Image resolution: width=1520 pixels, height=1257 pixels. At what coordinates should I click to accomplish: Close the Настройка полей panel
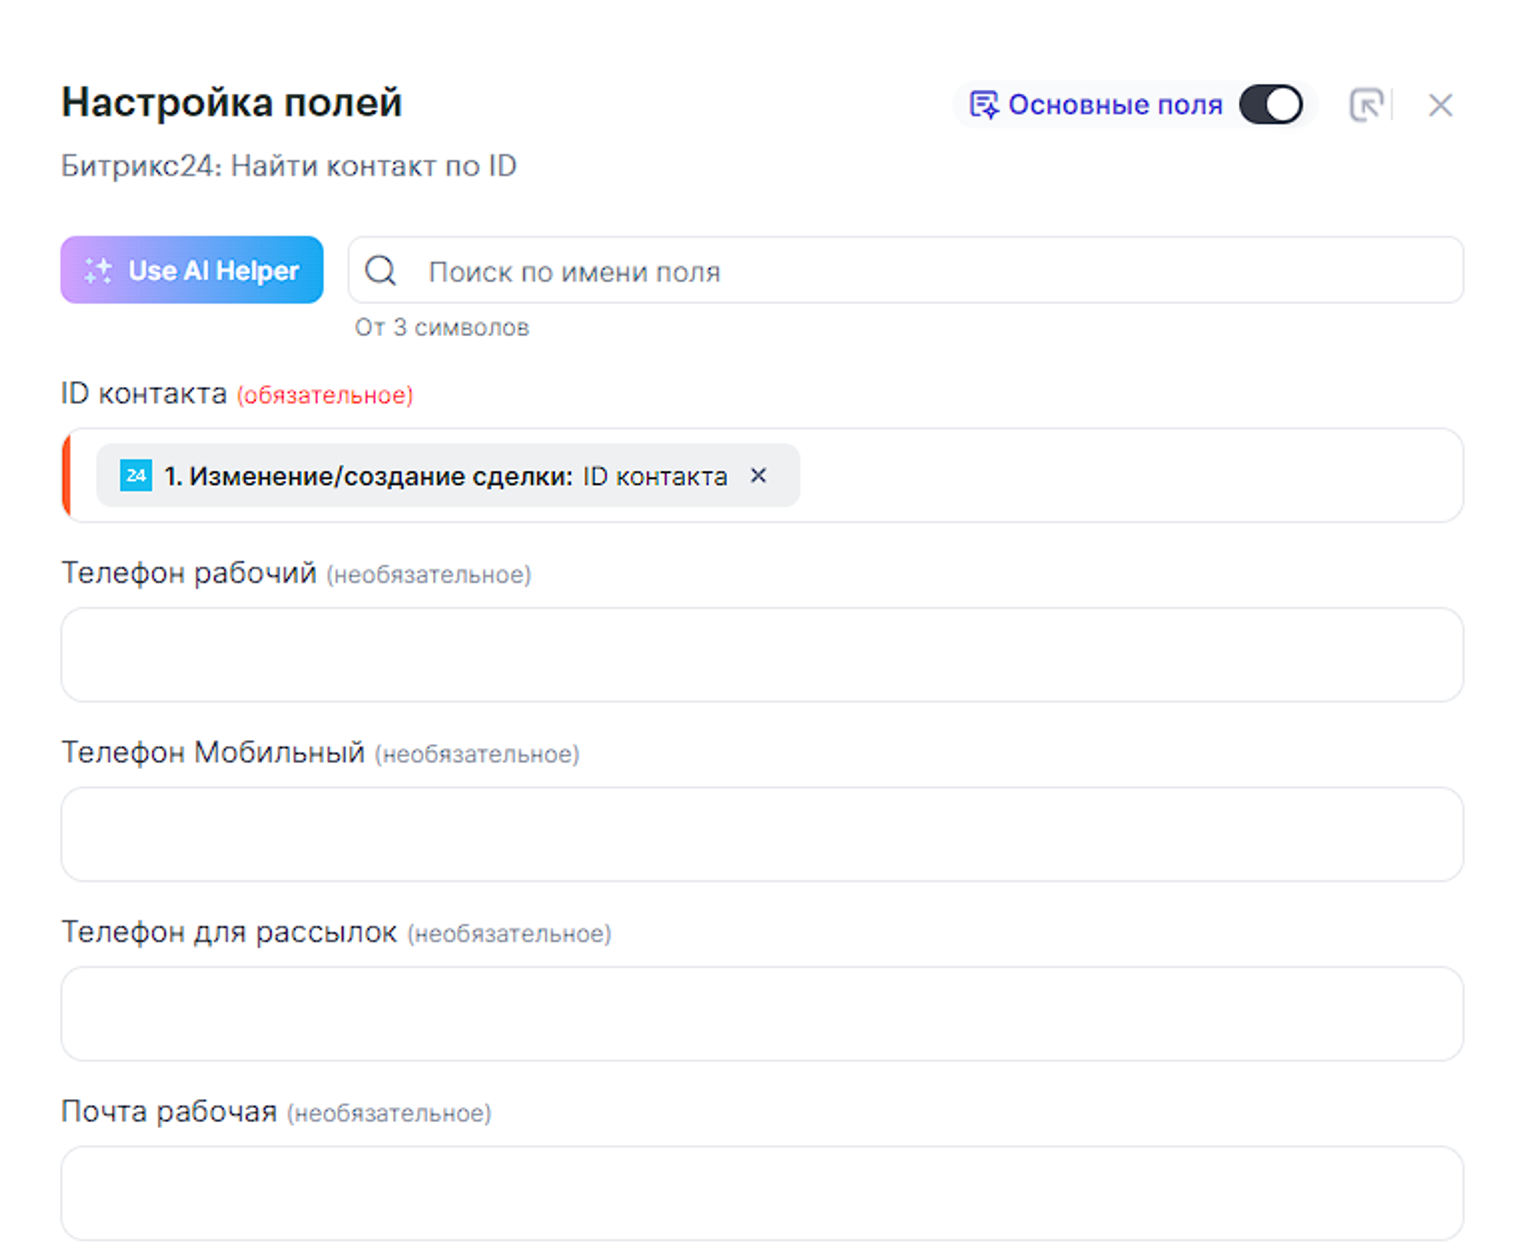1440,105
